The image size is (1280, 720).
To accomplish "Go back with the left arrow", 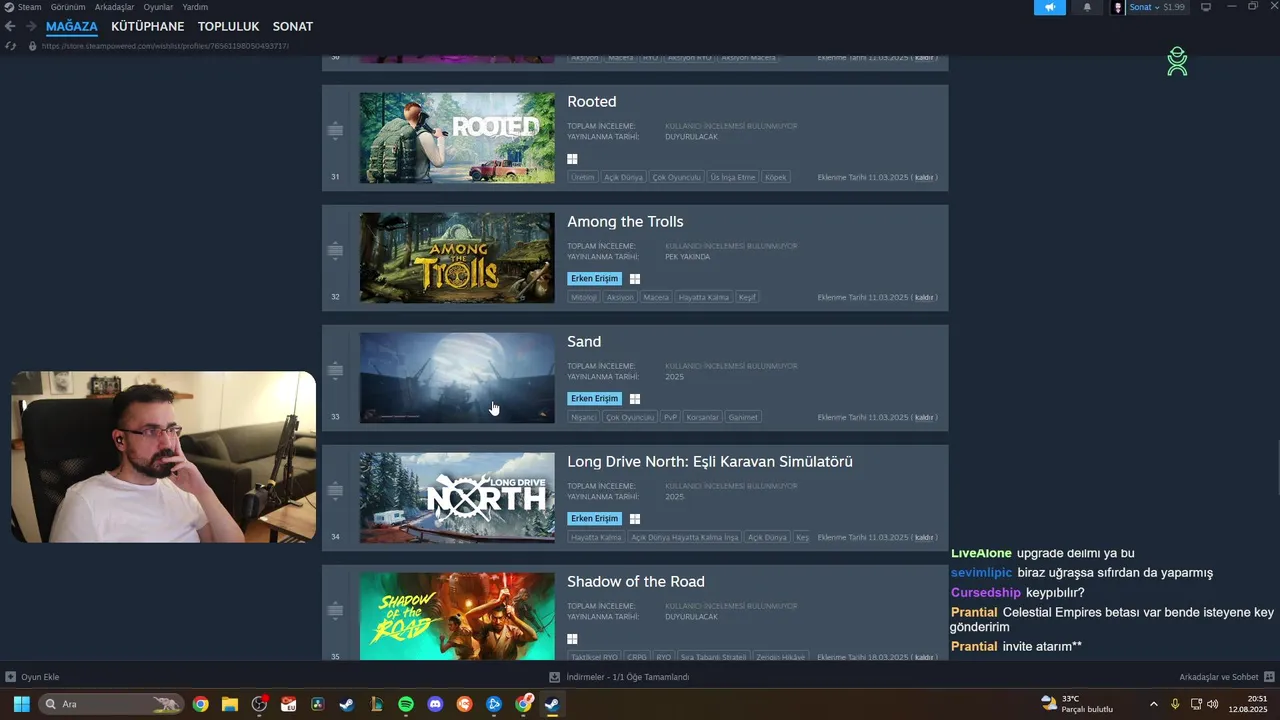I will pos(10,26).
